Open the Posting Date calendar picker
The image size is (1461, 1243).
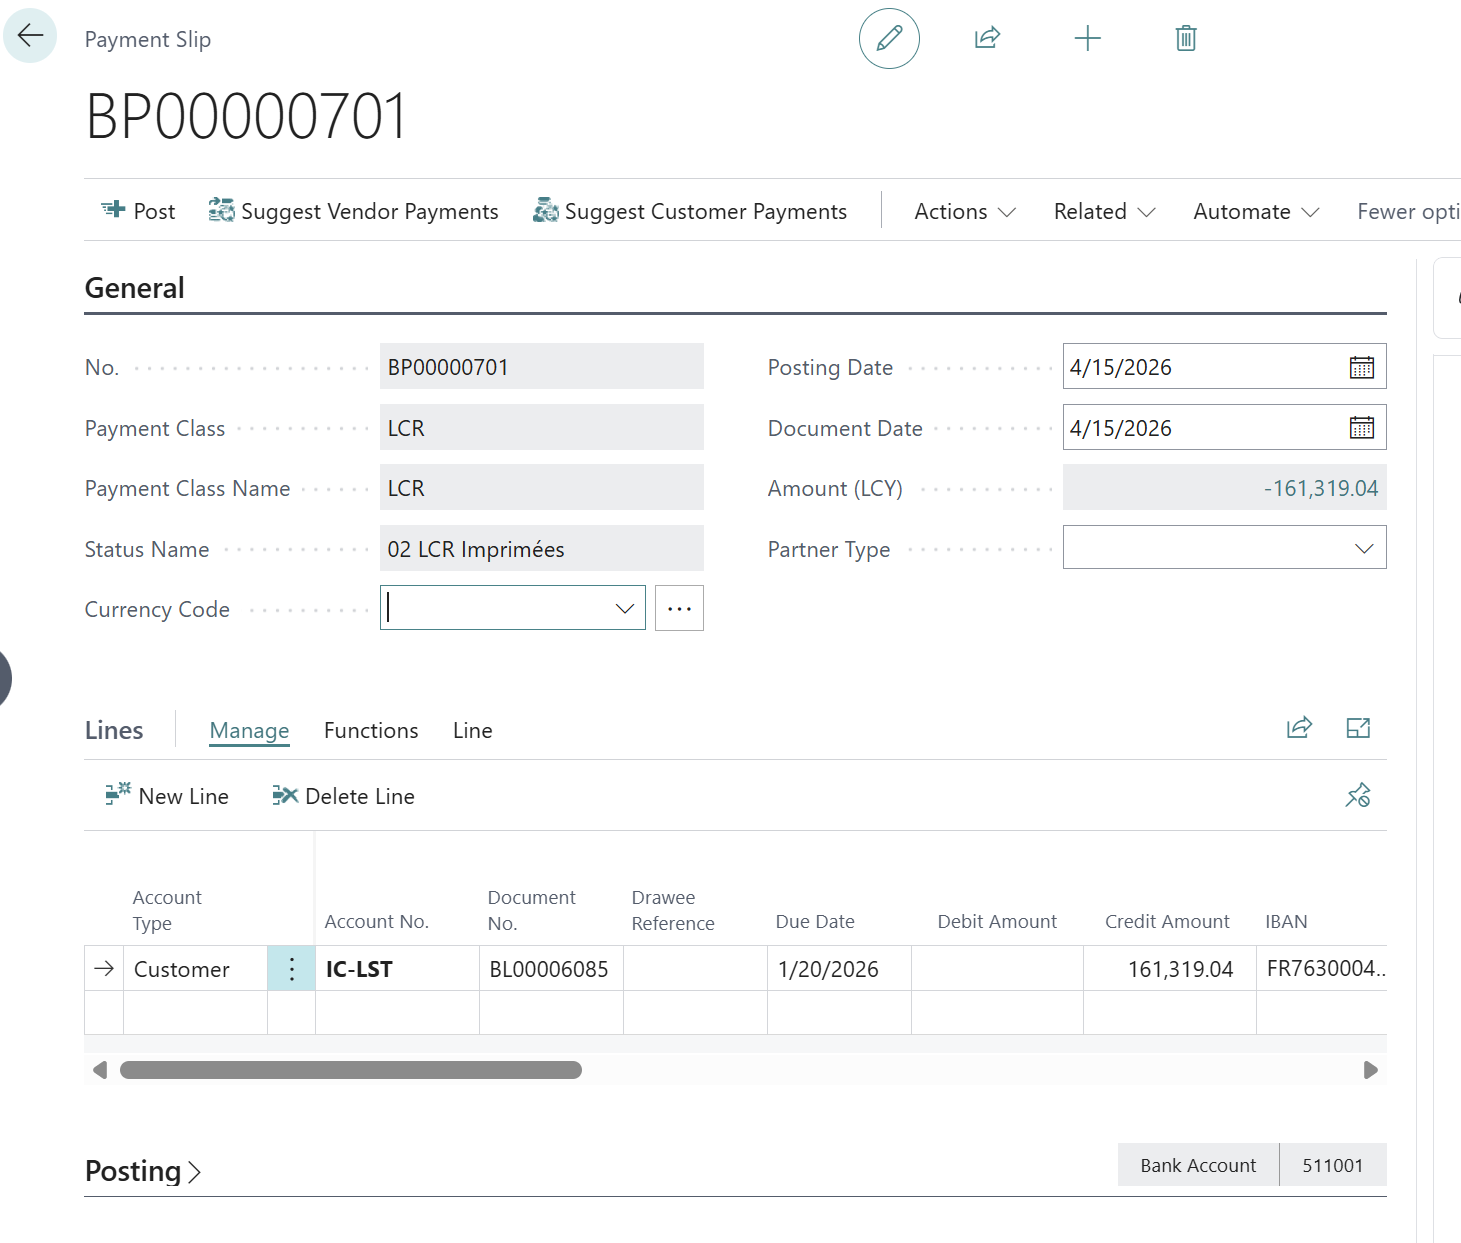(1361, 367)
